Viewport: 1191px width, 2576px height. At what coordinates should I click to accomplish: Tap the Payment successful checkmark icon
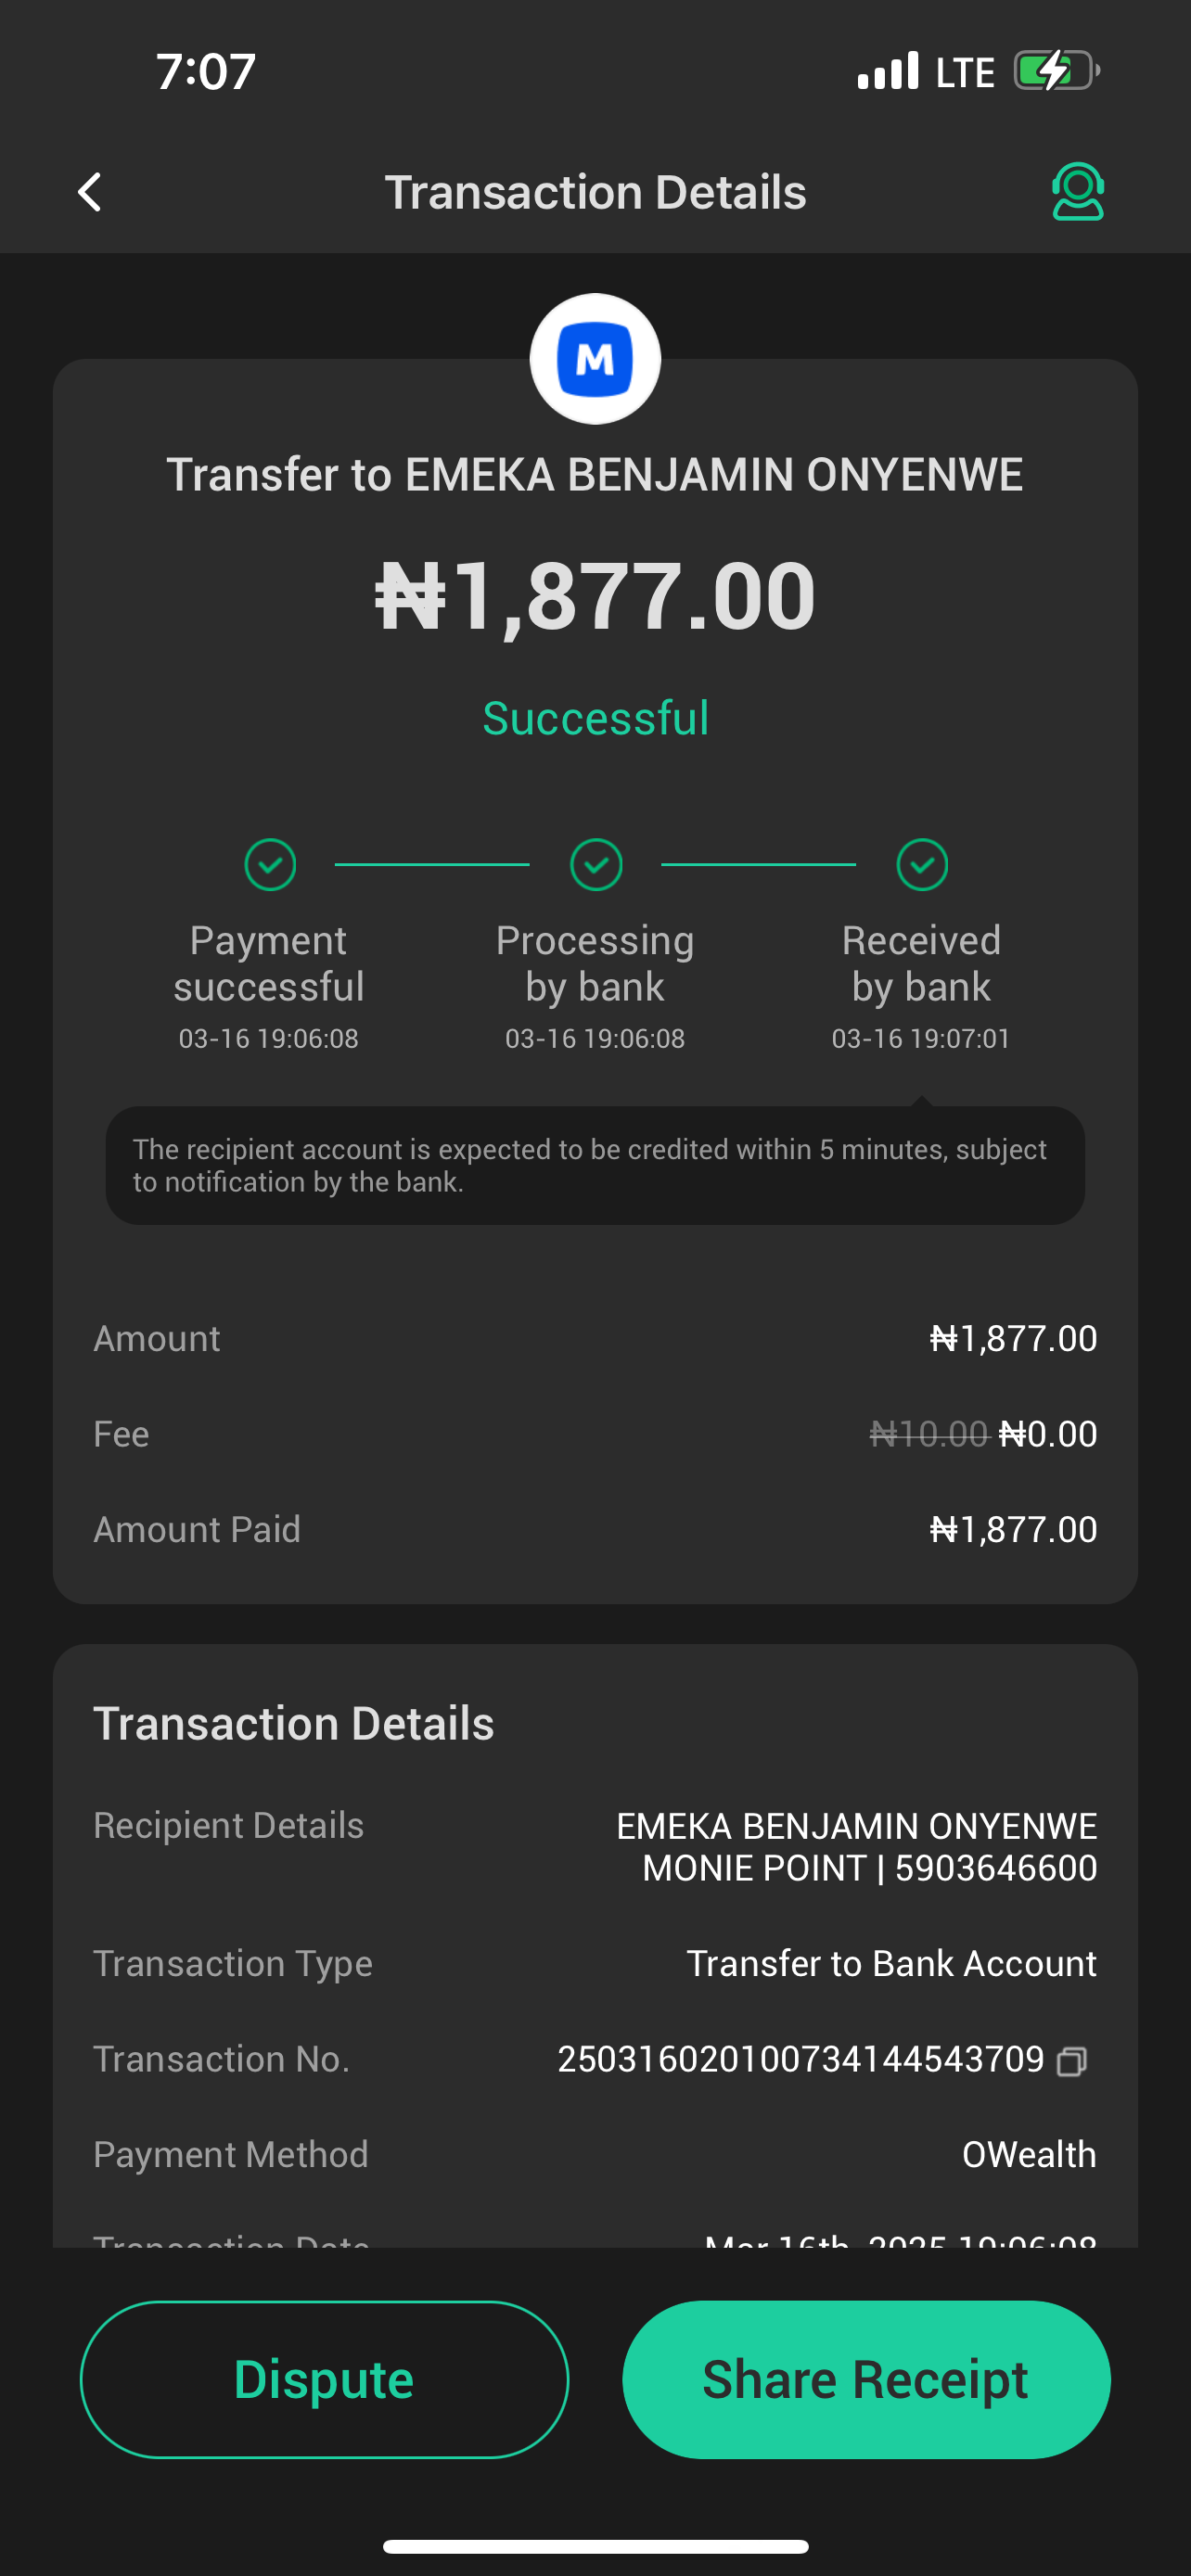coord(270,864)
